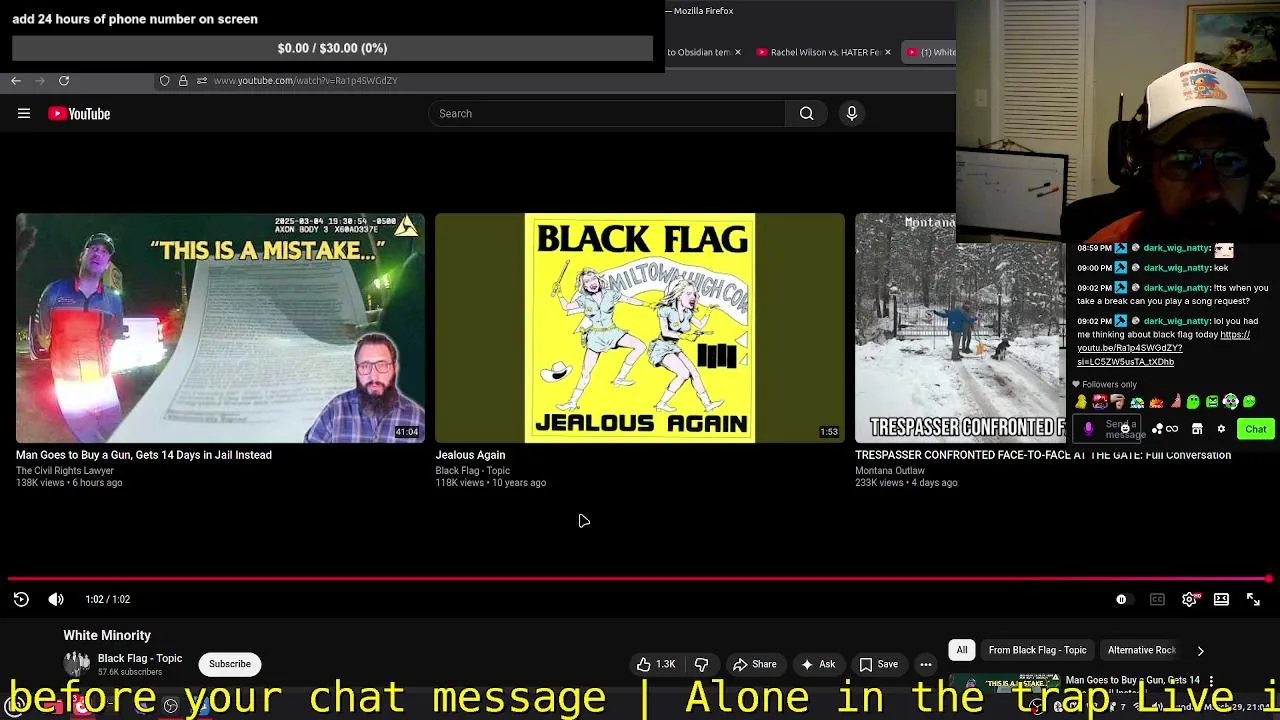Click the White Minority video title

107,635
